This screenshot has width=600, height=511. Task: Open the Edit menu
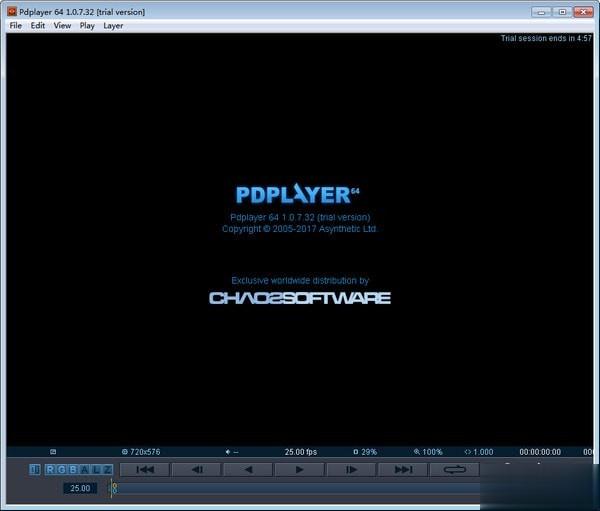pos(38,26)
